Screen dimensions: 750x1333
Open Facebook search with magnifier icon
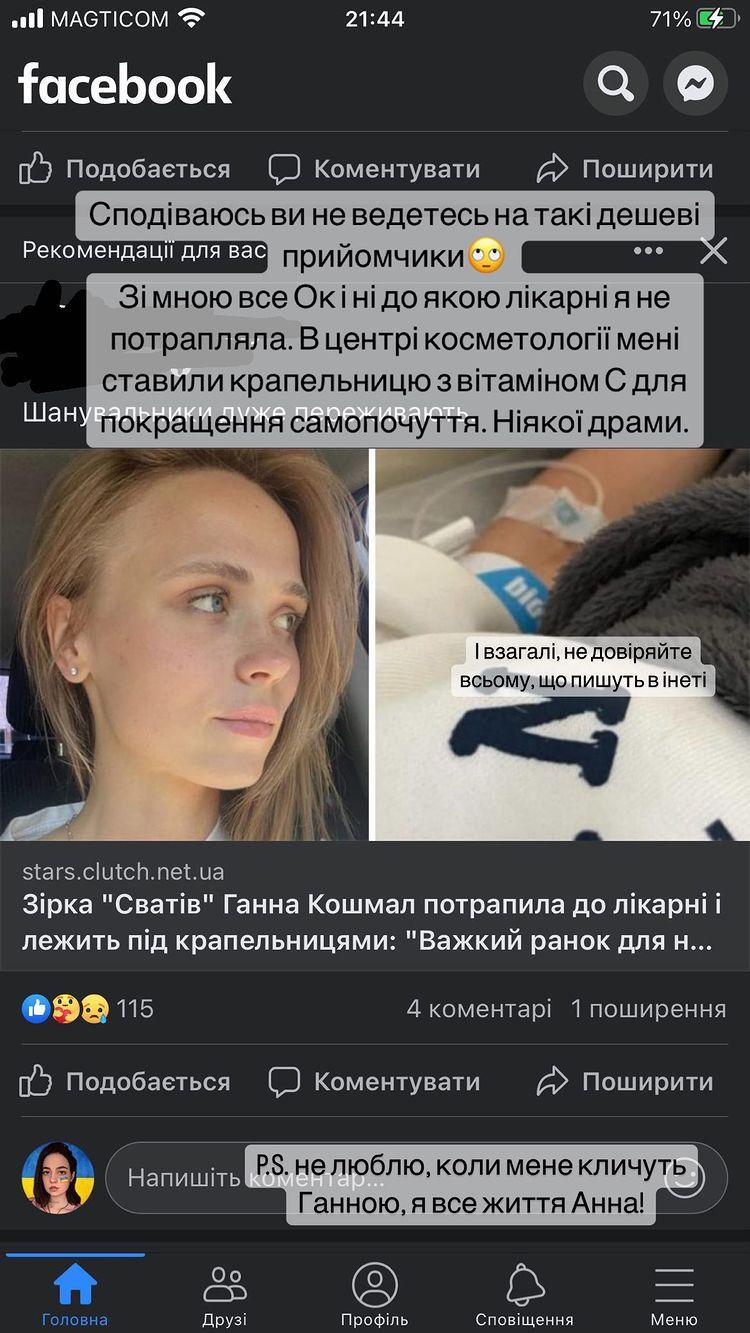coord(616,84)
